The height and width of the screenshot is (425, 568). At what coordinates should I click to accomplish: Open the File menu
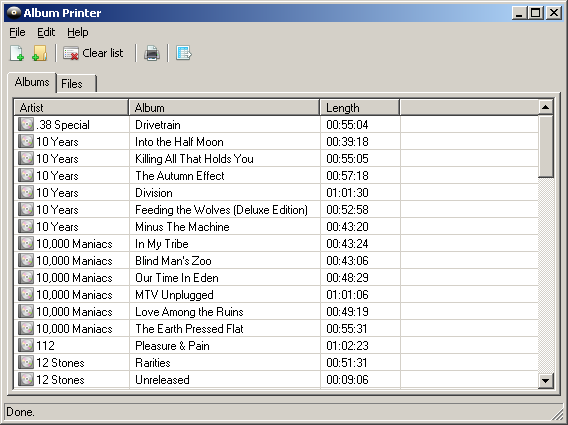17,32
